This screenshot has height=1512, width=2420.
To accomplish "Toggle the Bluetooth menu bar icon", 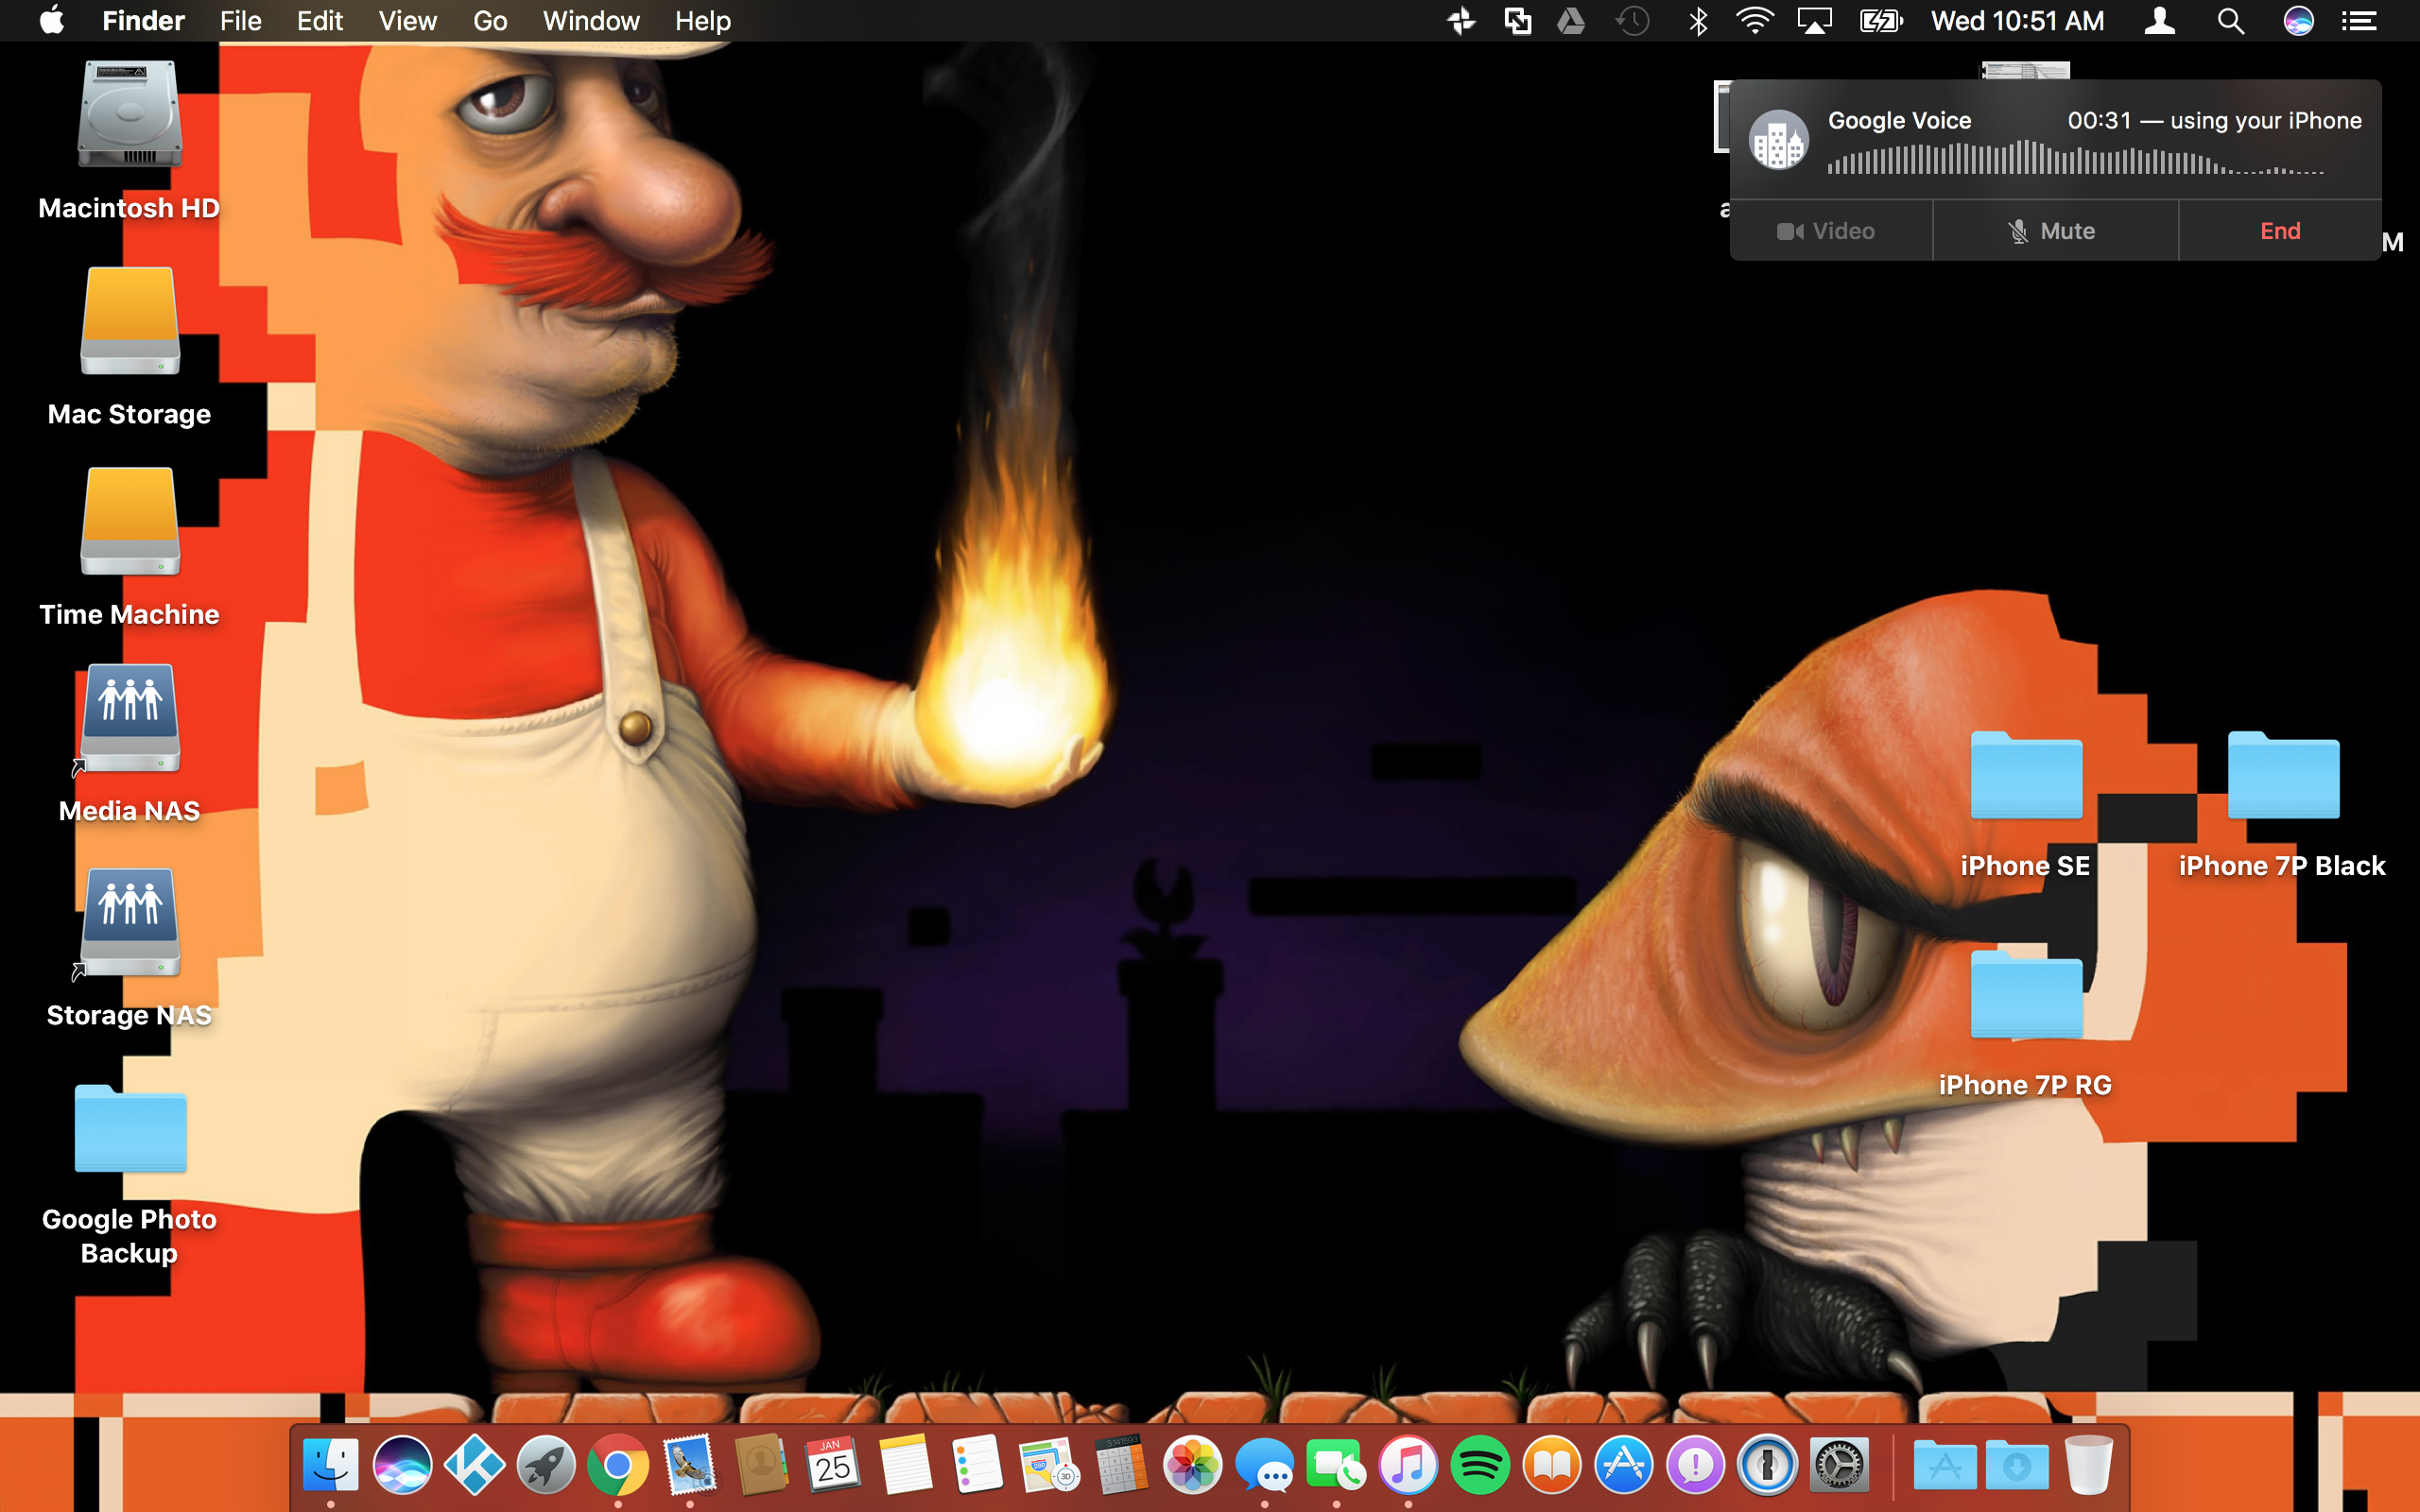I will (1697, 21).
